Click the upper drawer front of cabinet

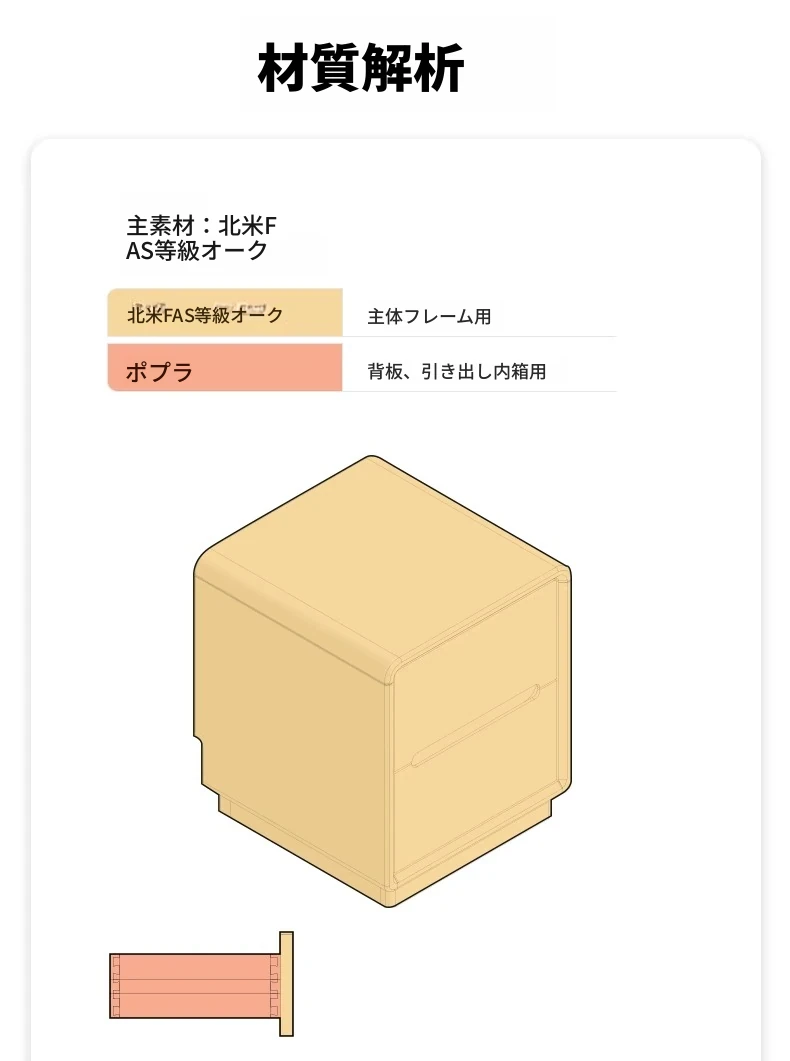(475, 677)
